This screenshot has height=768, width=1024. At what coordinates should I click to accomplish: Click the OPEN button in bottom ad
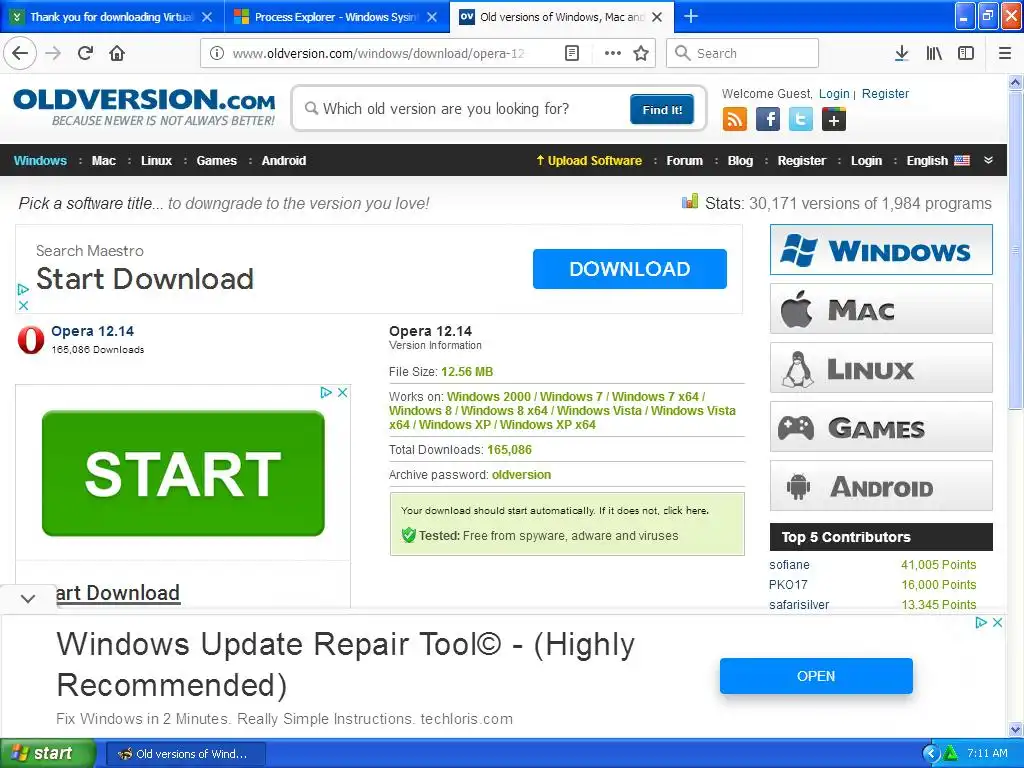pyautogui.click(x=816, y=676)
